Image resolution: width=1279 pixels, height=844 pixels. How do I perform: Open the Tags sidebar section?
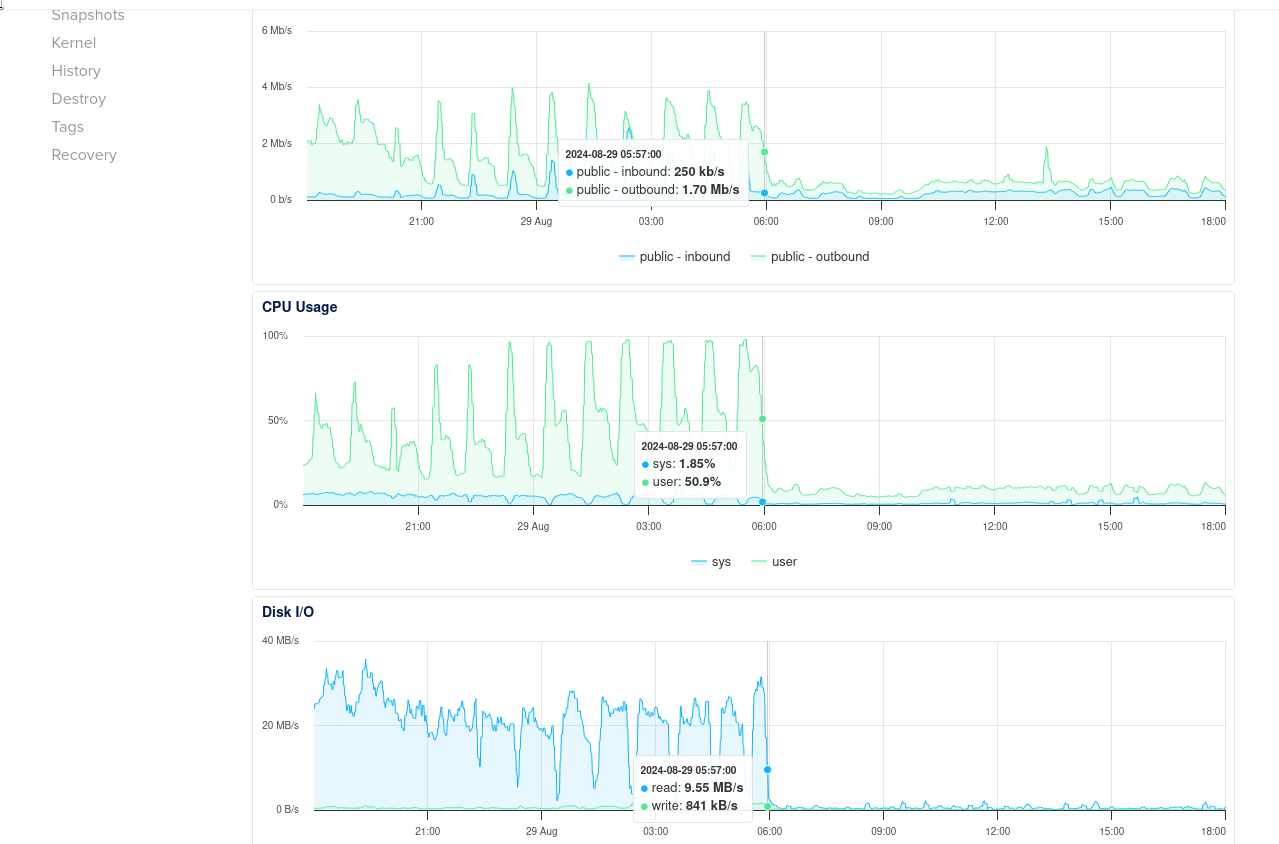[x=68, y=127]
